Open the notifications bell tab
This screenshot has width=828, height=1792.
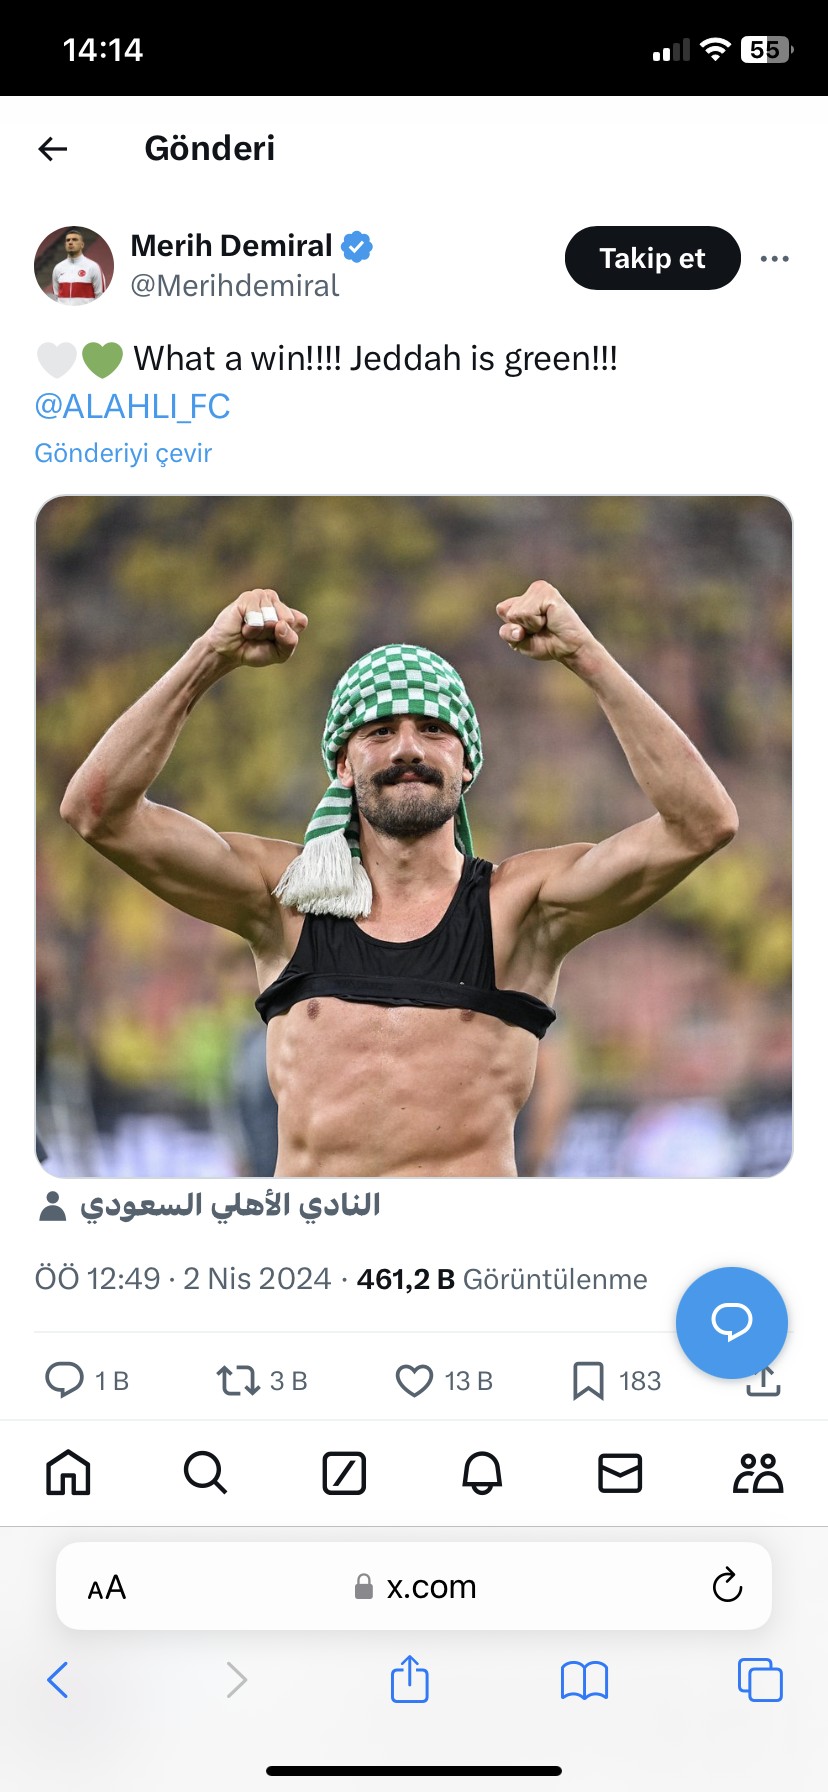coord(482,1473)
